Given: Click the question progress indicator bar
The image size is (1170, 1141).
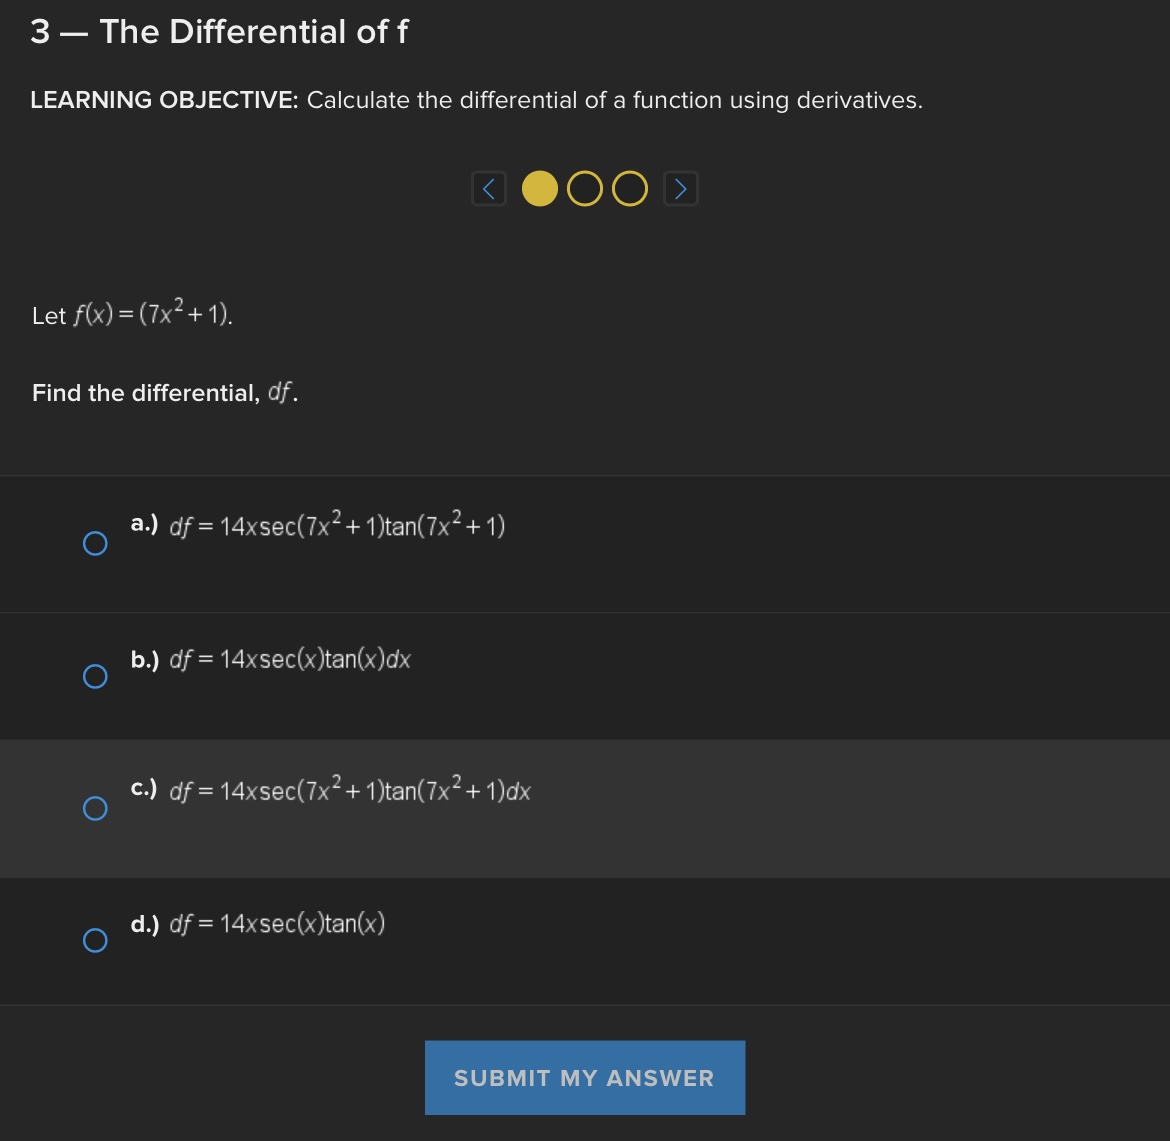Looking at the screenshot, I should point(584,187).
